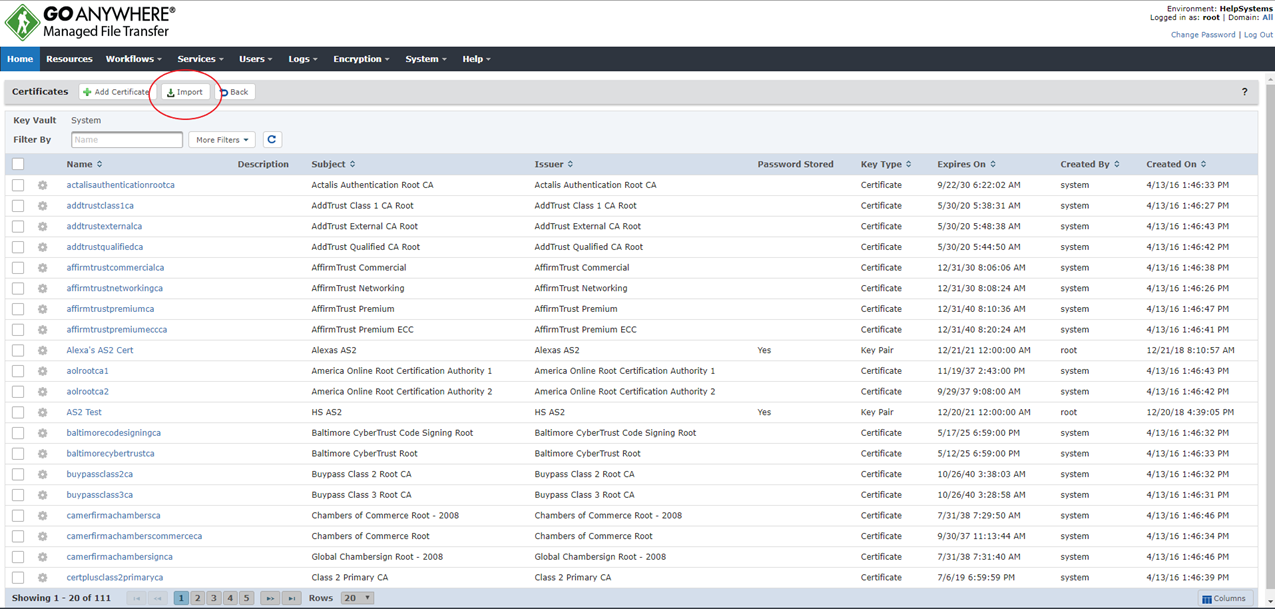Click the Add Certificate button
Image resolution: width=1275 pixels, height=609 pixels.
pos(116,92)
